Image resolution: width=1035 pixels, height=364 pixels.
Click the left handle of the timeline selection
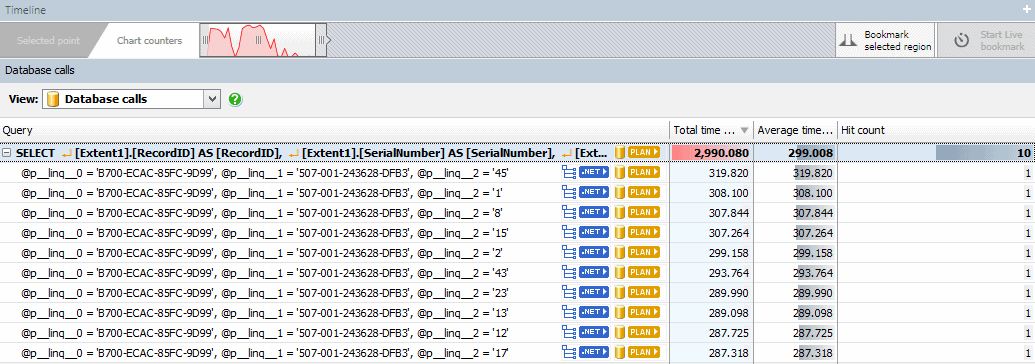tap(205, 40)
